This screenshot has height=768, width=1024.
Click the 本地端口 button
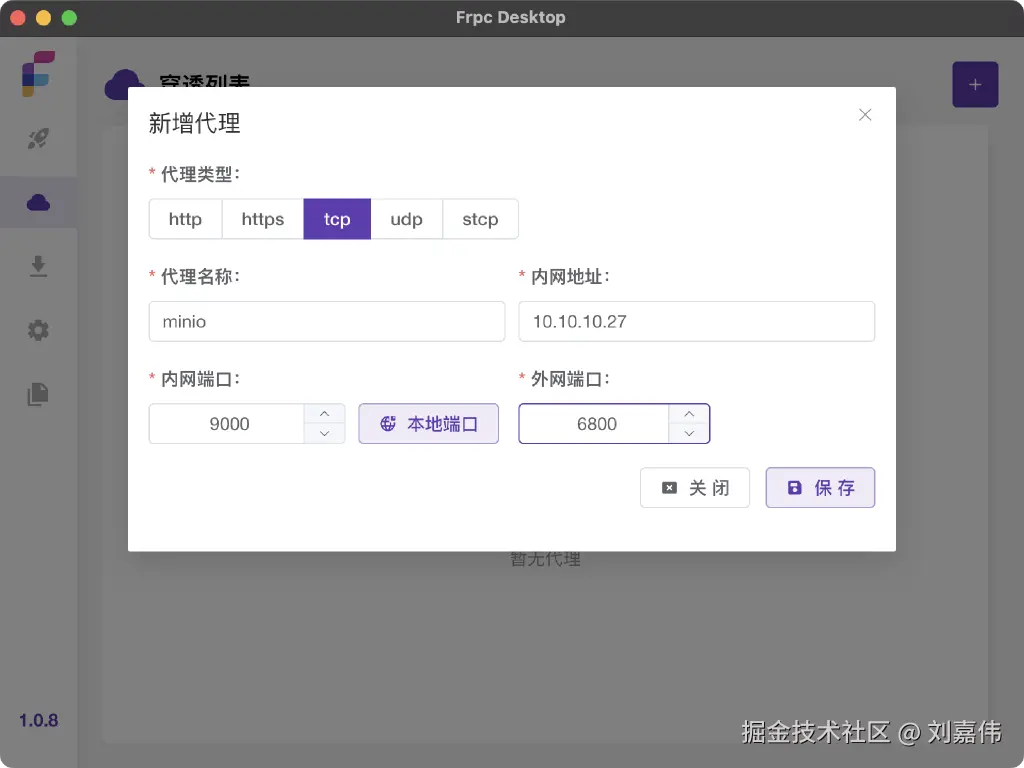(428, 424)
